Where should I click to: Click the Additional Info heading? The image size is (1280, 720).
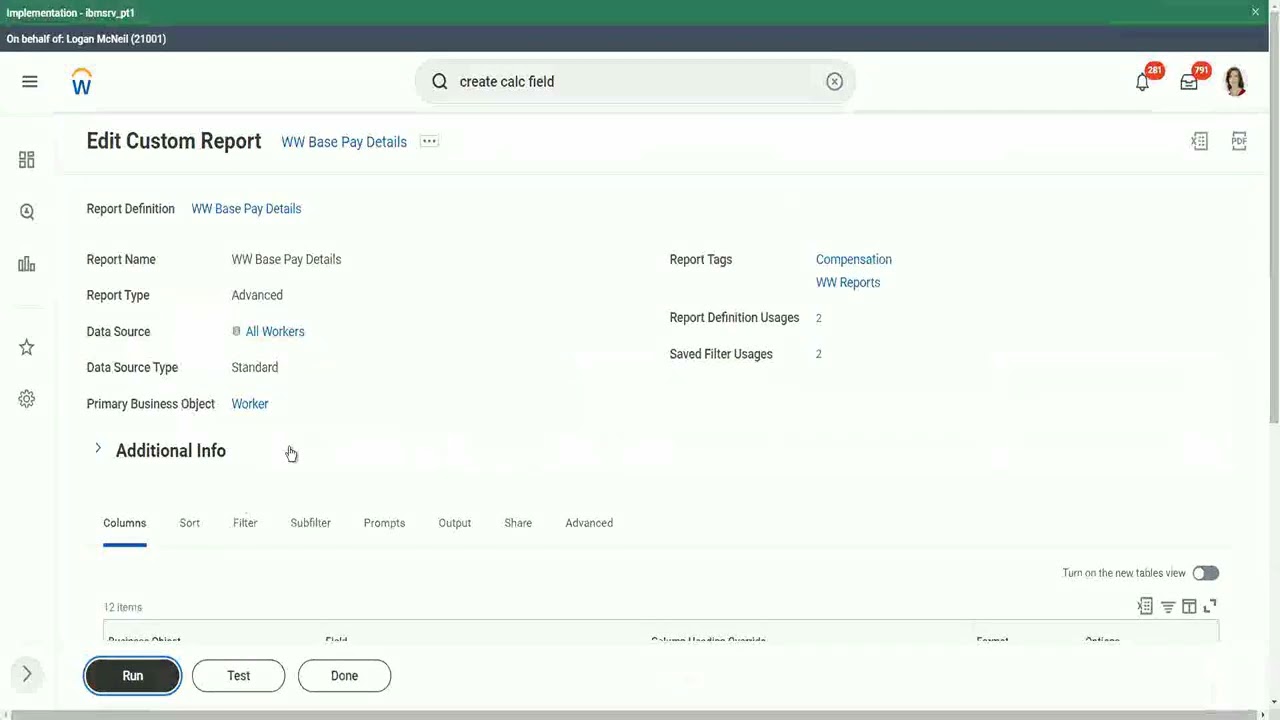click(171, 451)
